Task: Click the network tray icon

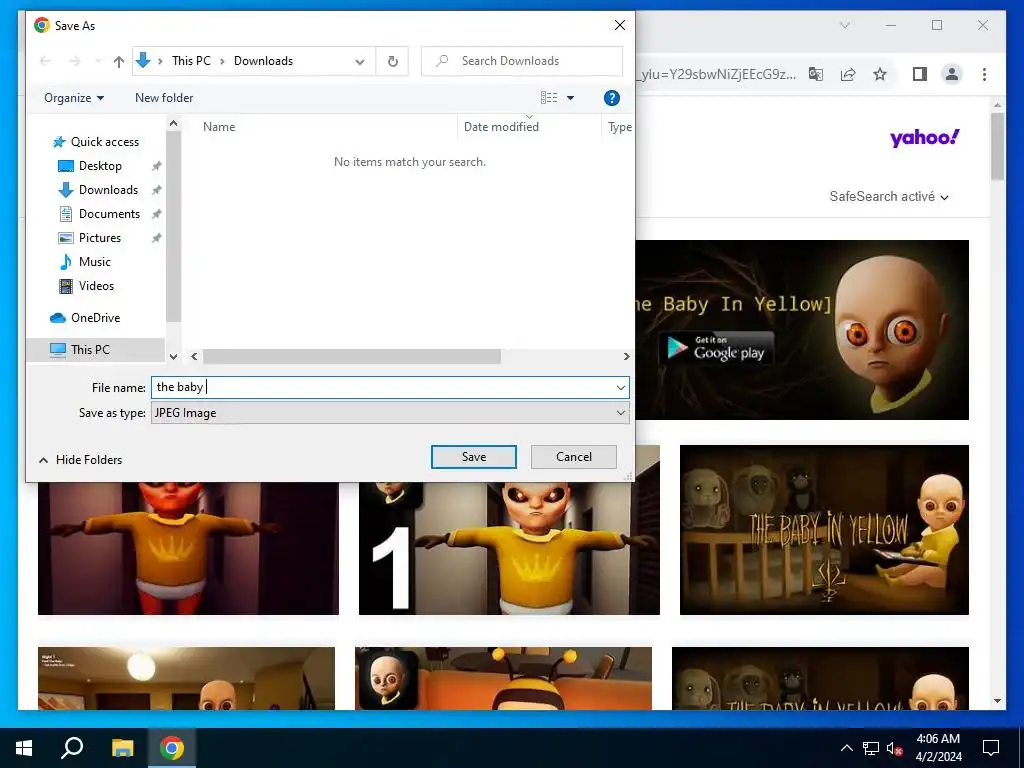Action: [x=871, y=748]
